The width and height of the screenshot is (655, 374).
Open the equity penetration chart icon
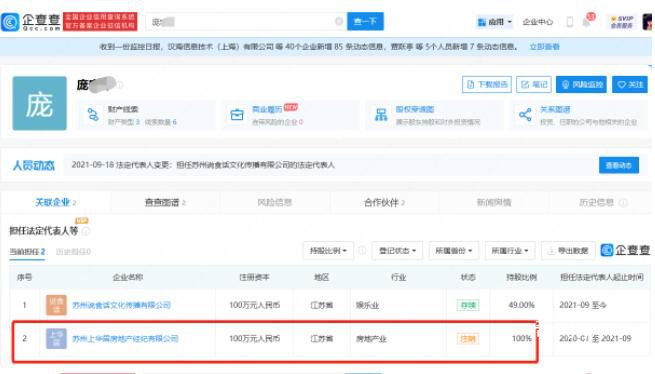381,114
